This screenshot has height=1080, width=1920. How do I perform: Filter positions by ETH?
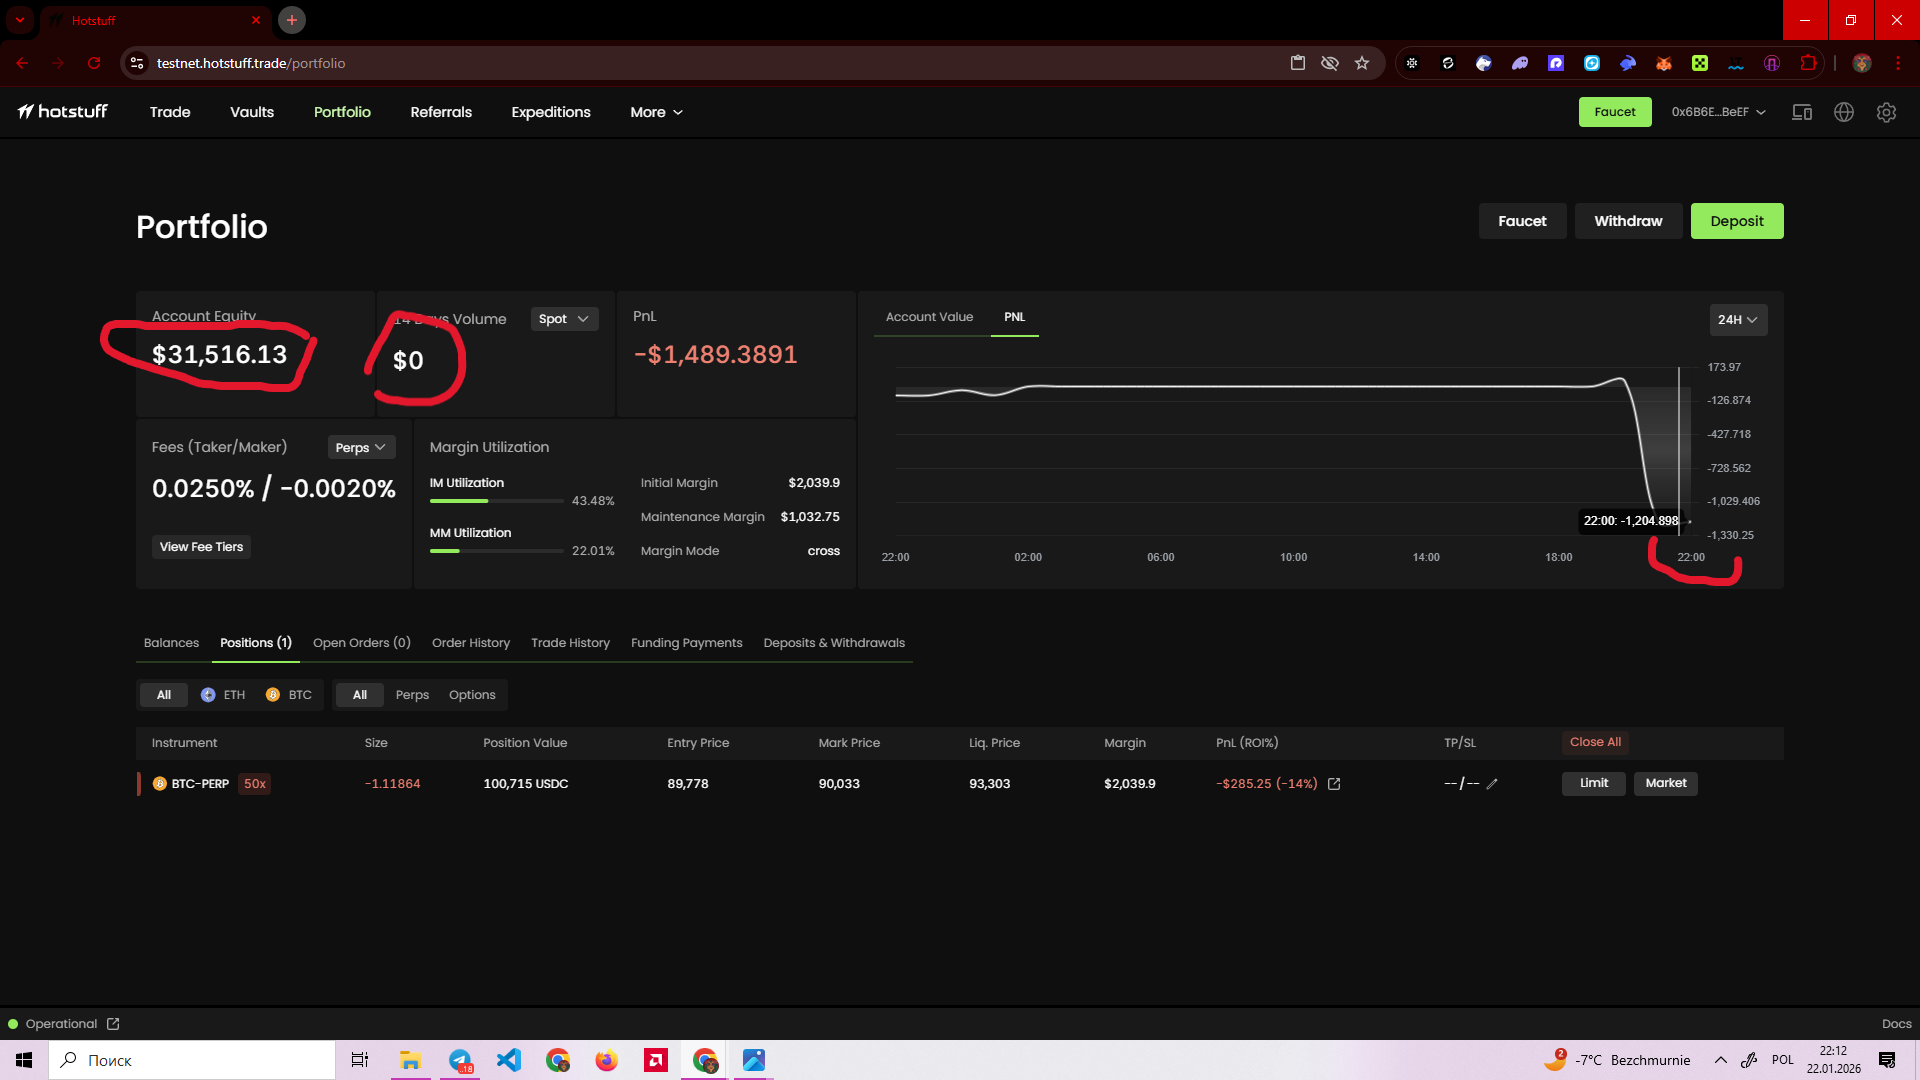(223, 695)
